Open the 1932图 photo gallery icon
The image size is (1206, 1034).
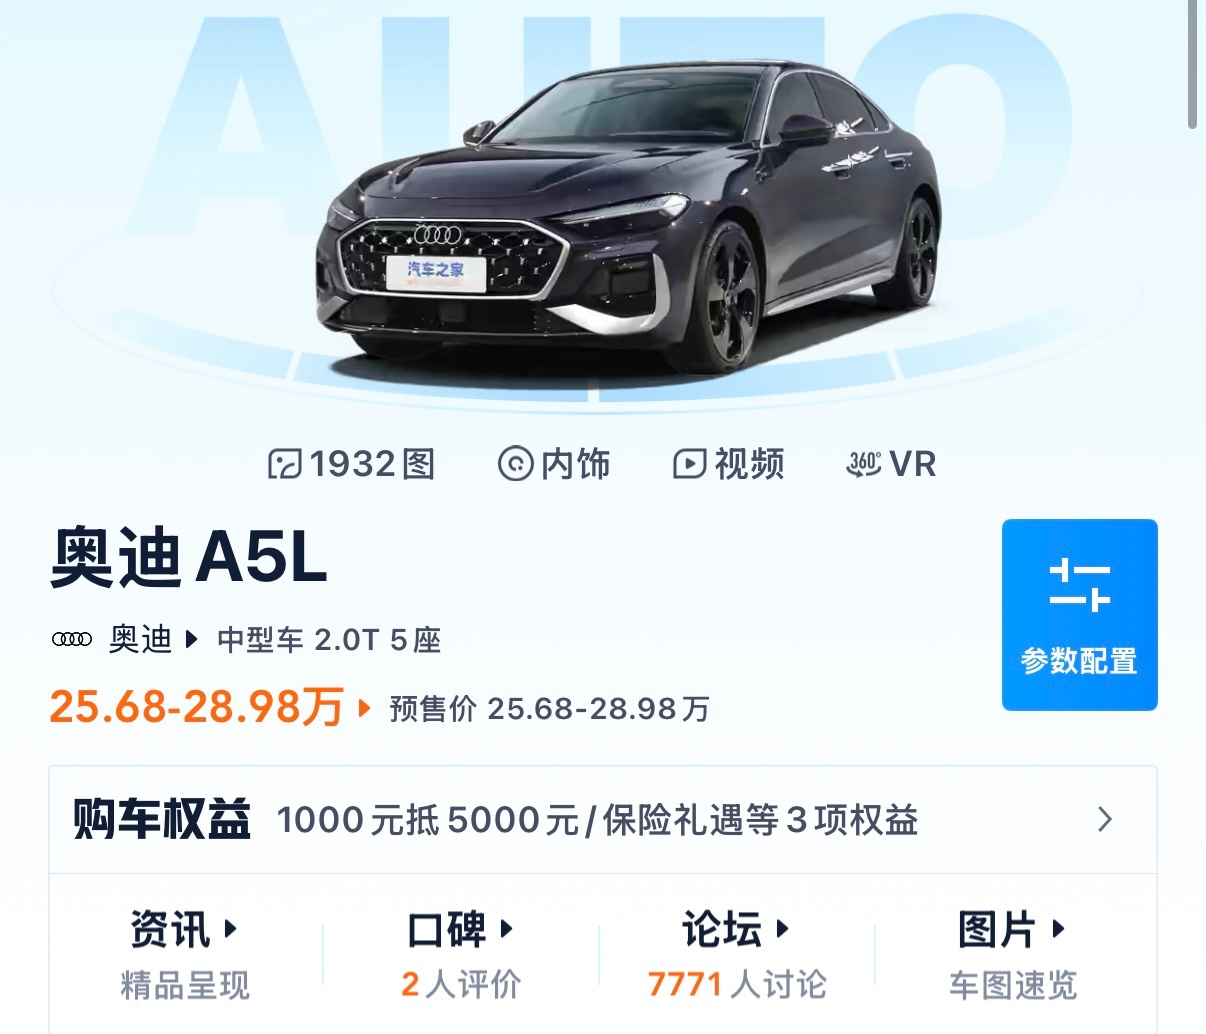tap(284, 464)
